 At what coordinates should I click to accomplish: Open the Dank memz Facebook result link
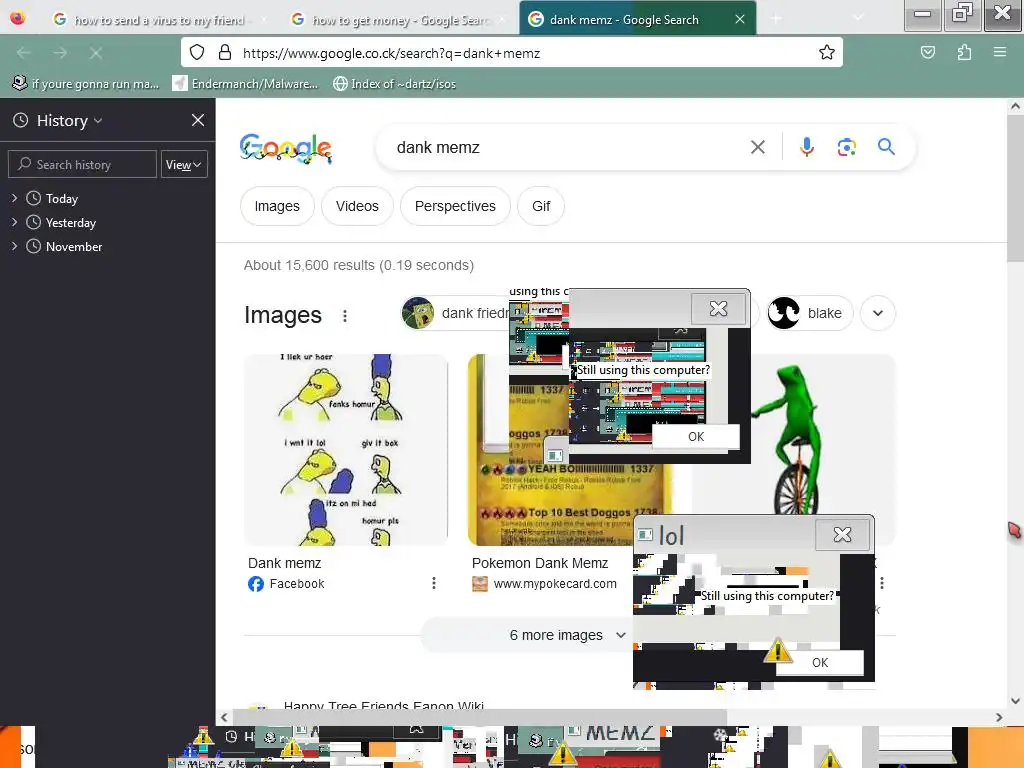coord(285,563)
